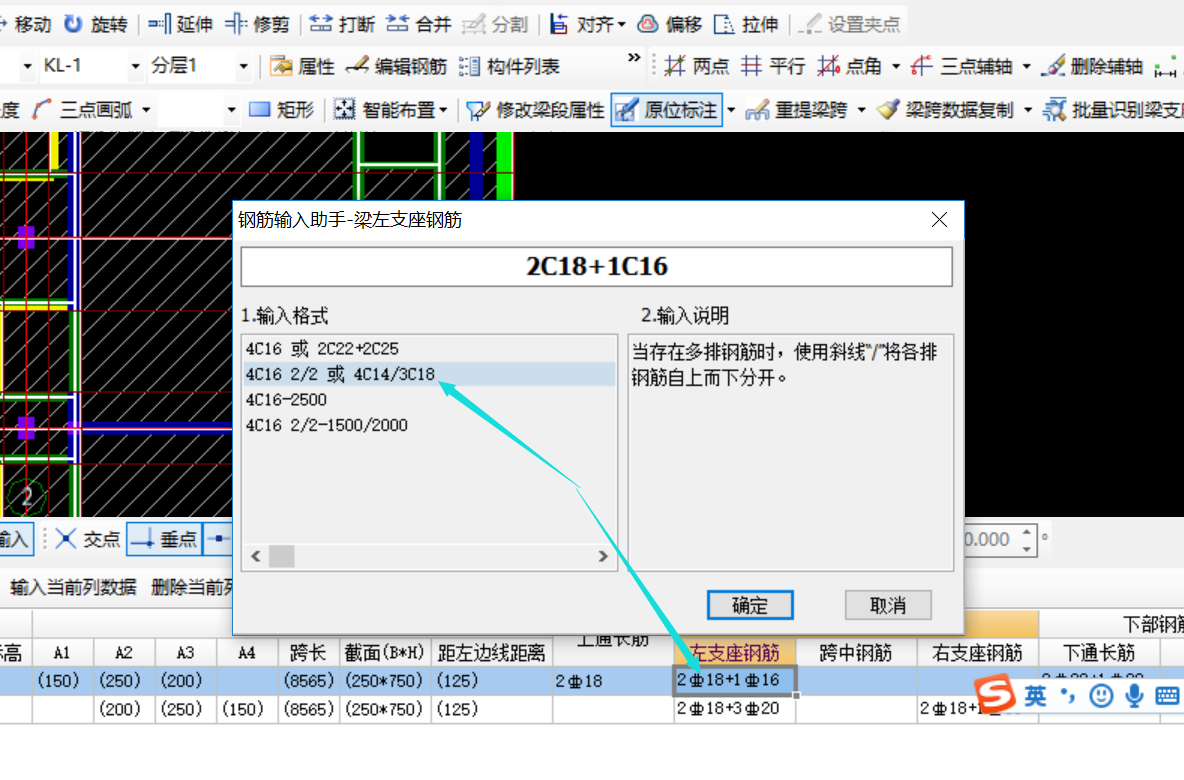Viewport: 1184px width, 780px height.
Task: Activate the Stretch (拉伸) tool
Action: click(746, 24)
